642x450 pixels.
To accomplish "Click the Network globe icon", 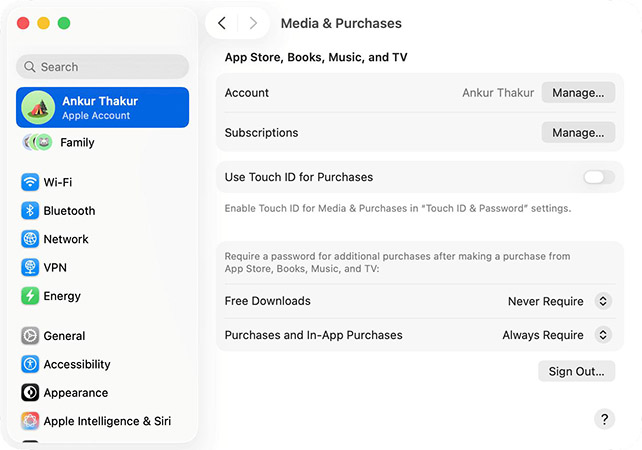I will [30, 239].
